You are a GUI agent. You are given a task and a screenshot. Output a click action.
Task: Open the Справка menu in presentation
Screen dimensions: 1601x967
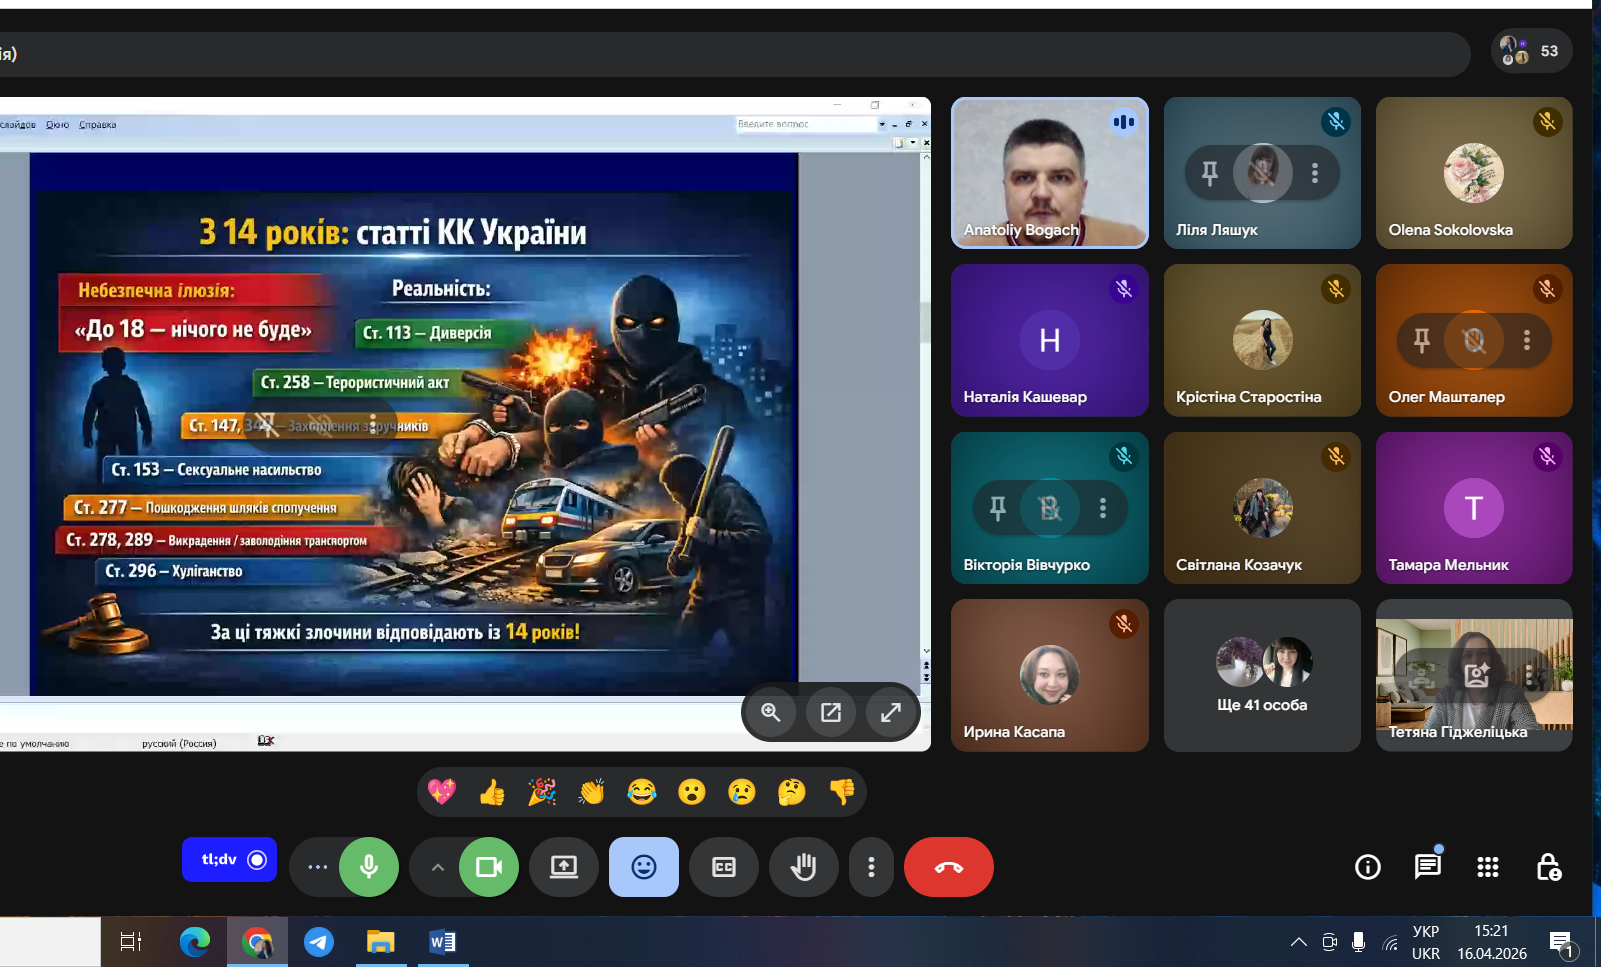click(x=98, y=125)
